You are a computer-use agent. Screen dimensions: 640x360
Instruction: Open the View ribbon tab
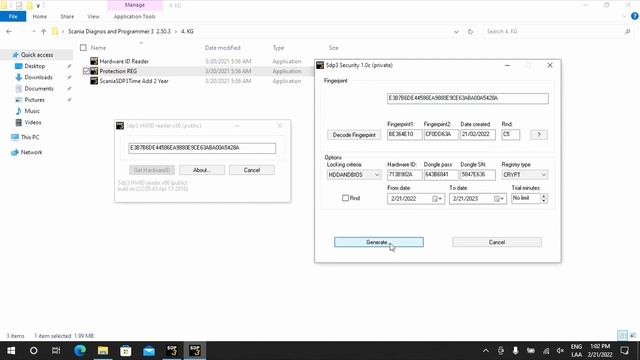tap(93, 17)
